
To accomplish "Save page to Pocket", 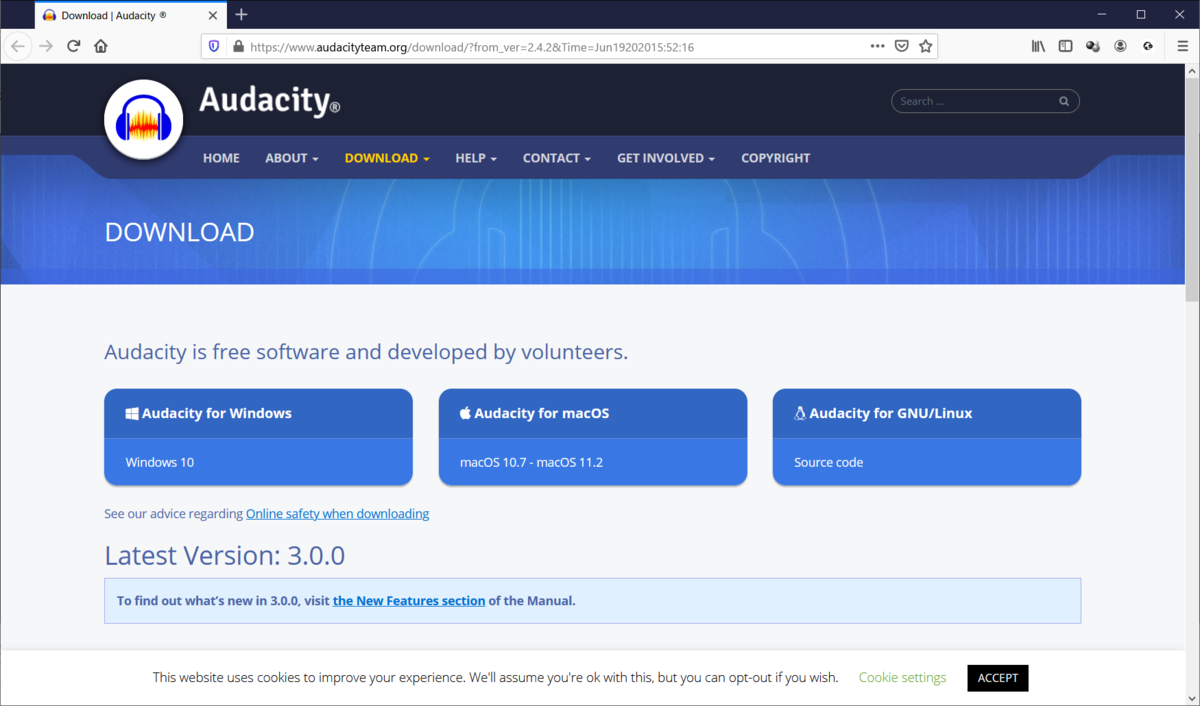I will pyautogui.click(x=901, y=46).
